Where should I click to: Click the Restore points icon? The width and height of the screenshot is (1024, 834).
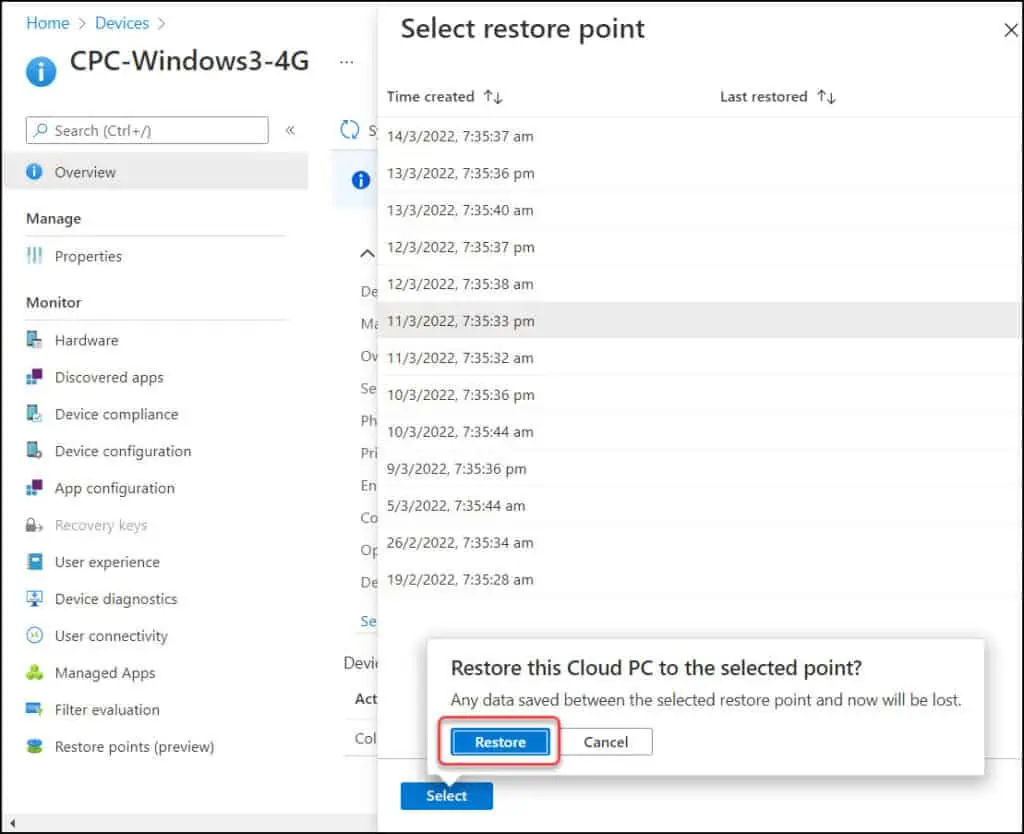point(34,746)
